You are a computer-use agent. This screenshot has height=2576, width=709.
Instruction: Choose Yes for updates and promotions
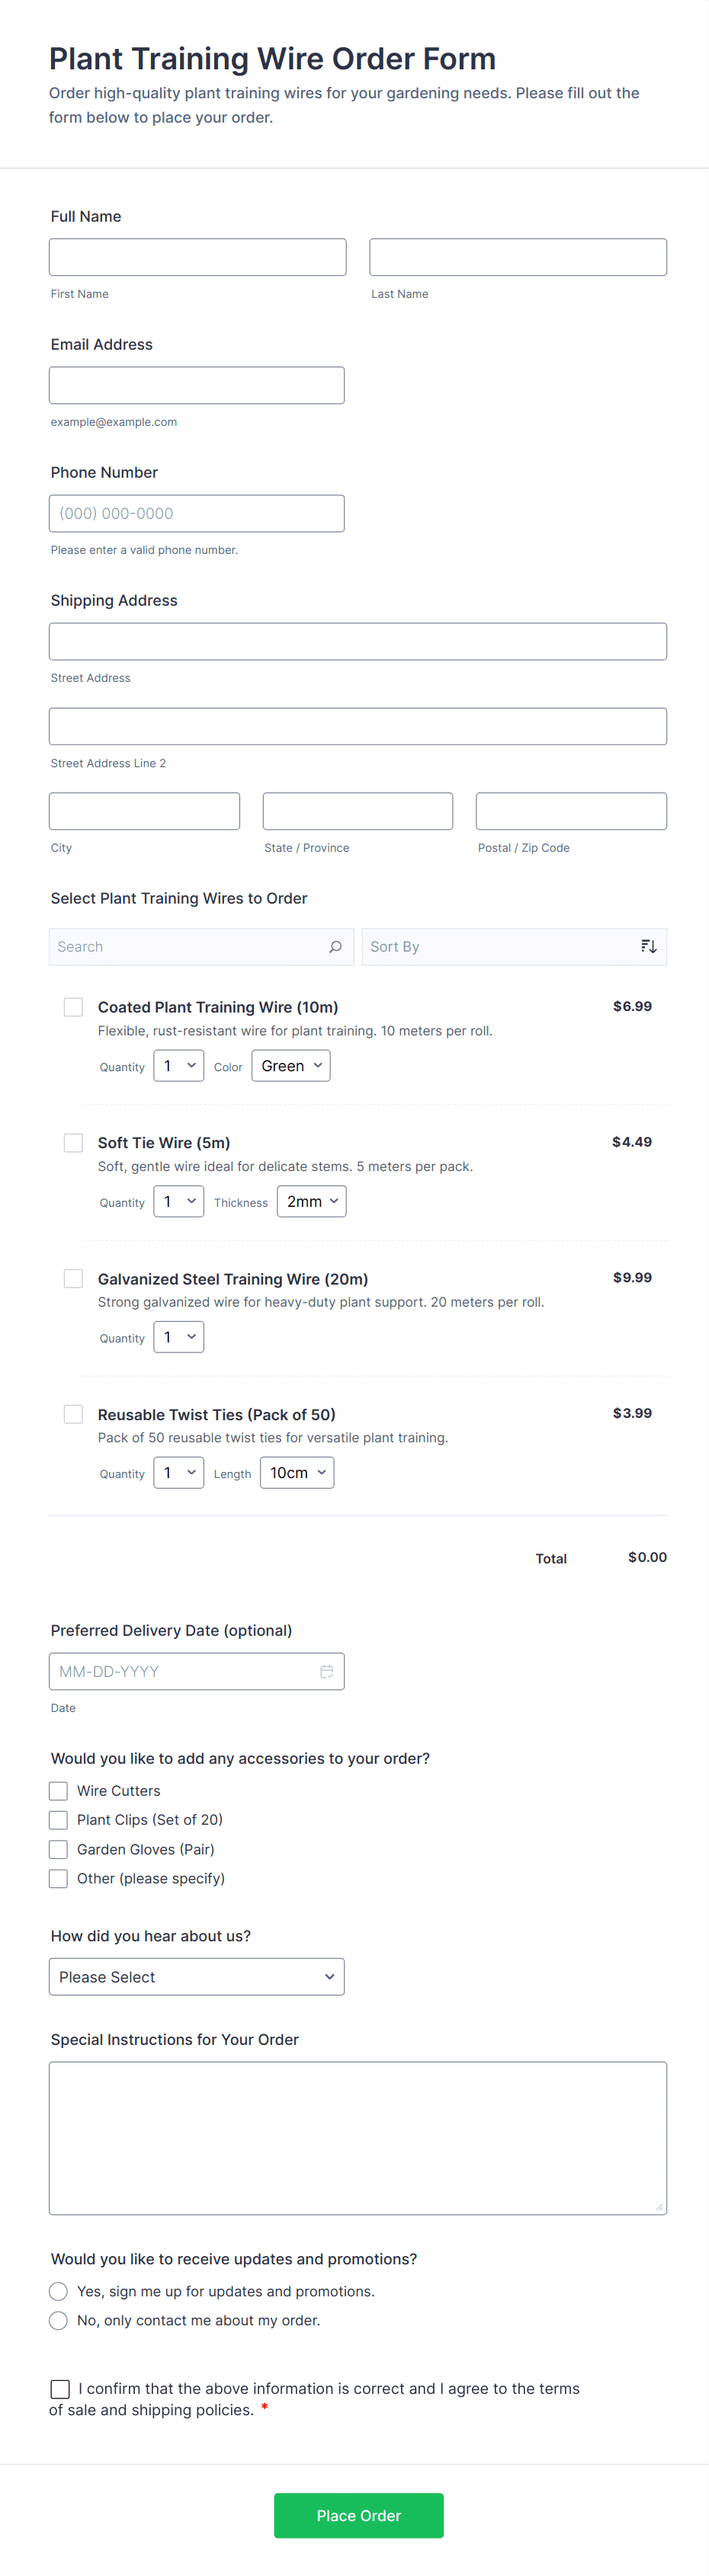point(59,2291)
